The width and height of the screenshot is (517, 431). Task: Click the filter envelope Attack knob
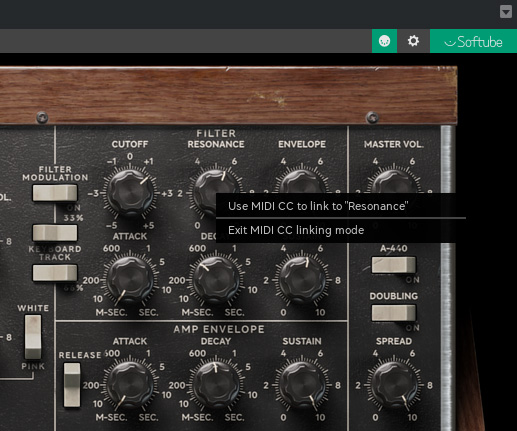[x=130, y=280]
